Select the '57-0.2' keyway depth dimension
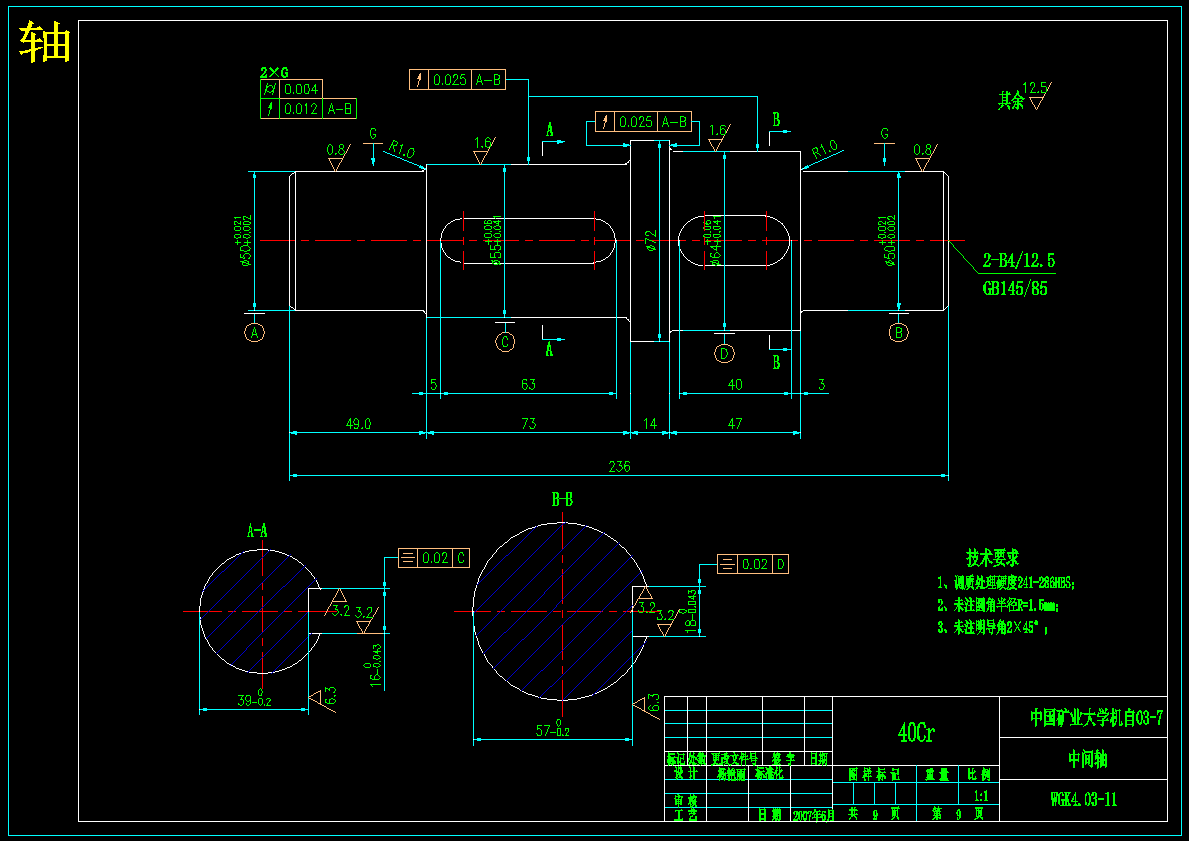 [x=553, y=730]
